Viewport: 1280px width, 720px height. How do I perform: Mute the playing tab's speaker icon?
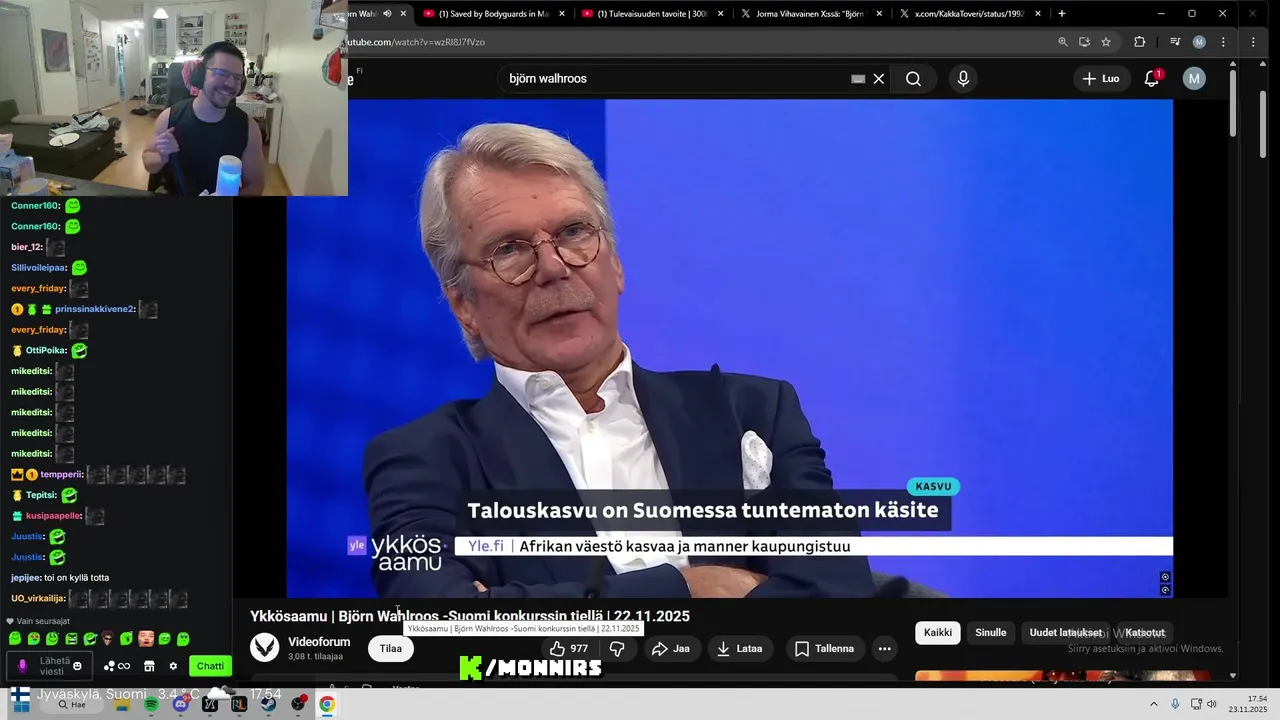click(x=387, y=14)
